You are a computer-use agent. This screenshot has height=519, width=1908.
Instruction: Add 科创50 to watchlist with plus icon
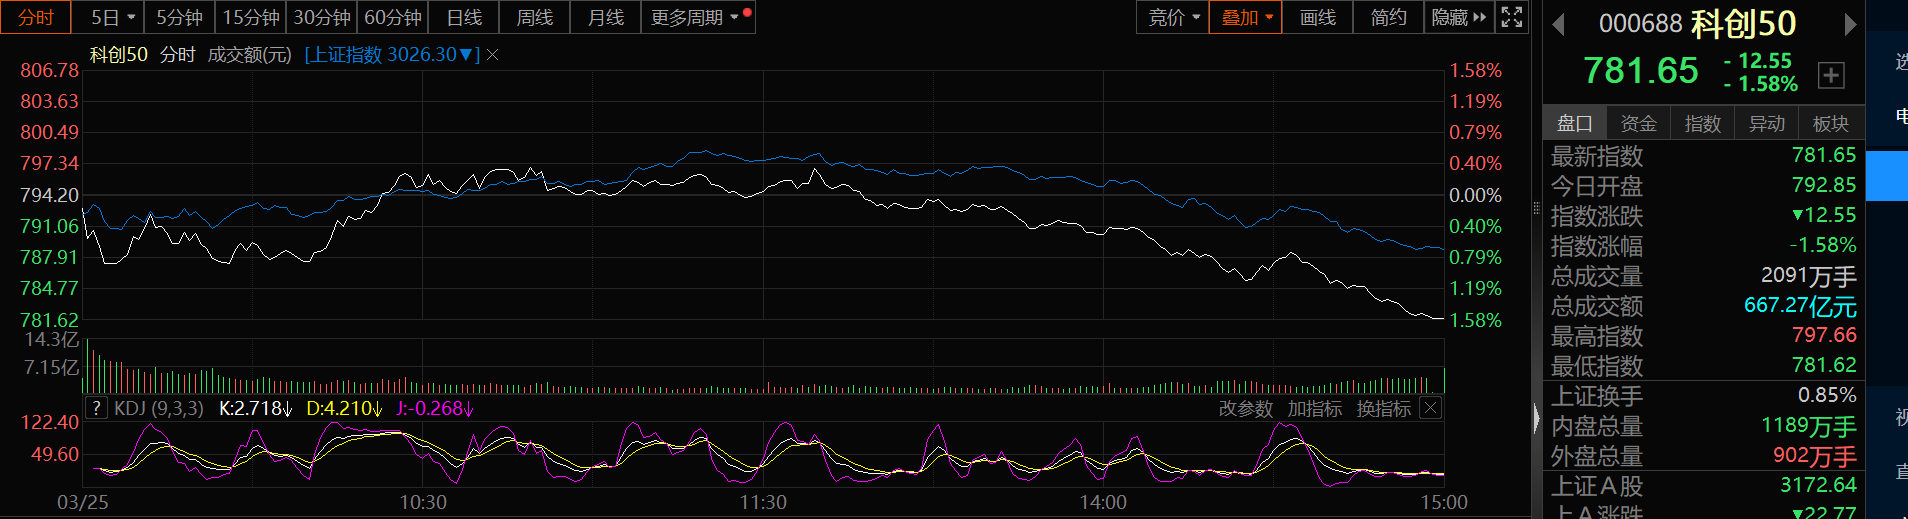pos(1831,75)
